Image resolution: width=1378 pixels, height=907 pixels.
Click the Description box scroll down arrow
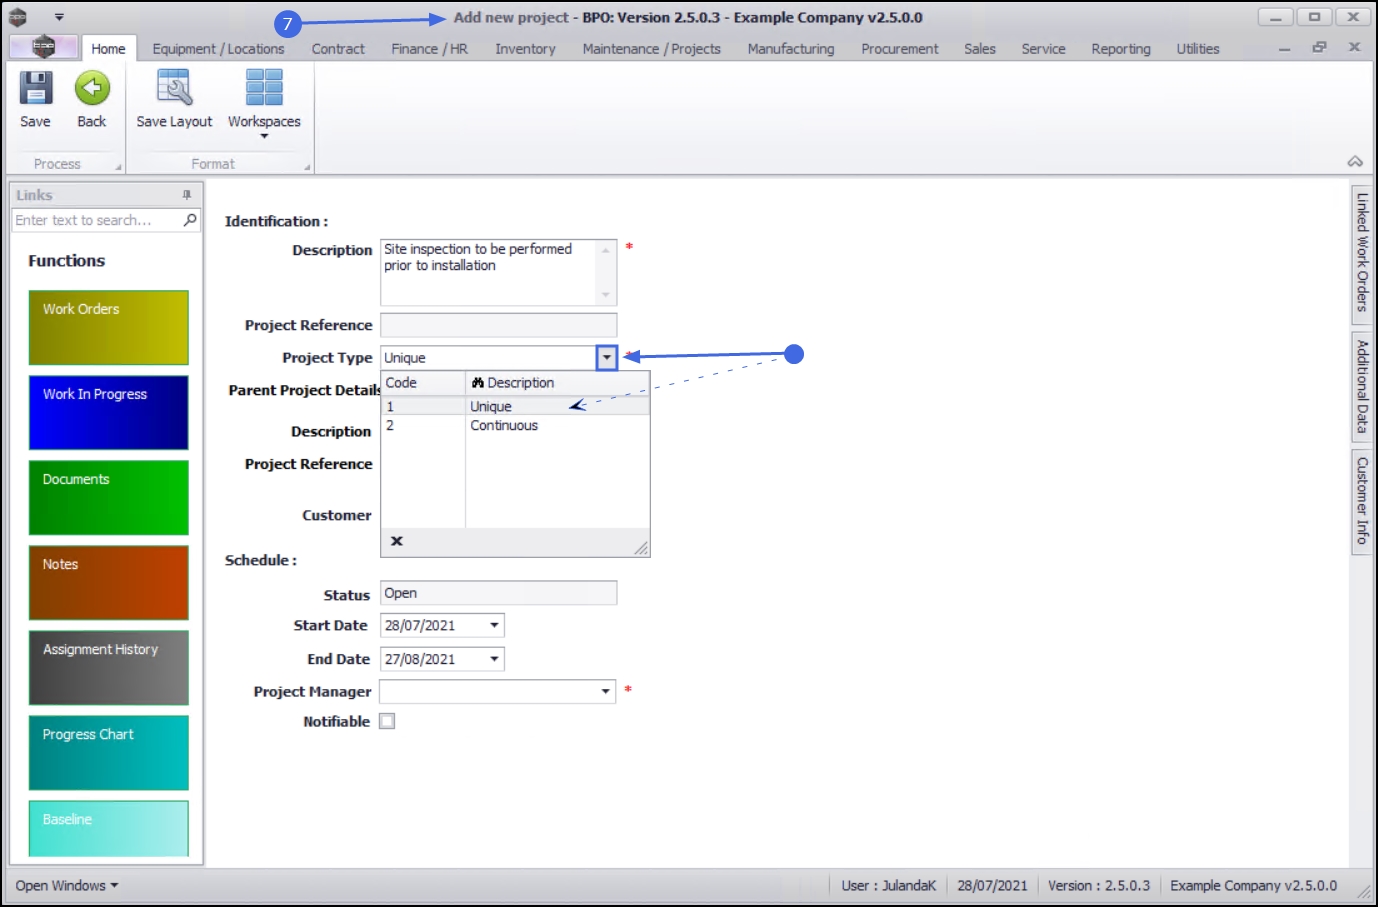point(606,295)
